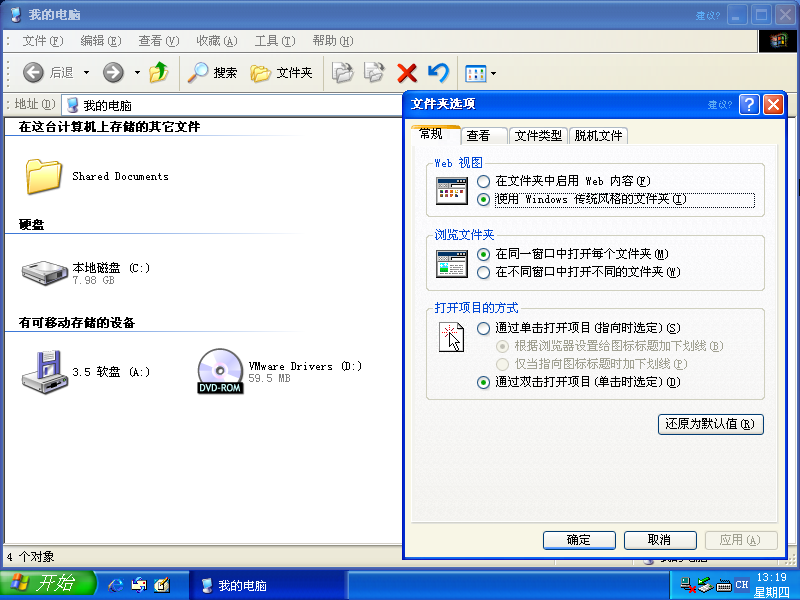The height and width of the screenshot is (600, 800).
Task: Open the Back button history dropdown arrow
Action: 86,72
